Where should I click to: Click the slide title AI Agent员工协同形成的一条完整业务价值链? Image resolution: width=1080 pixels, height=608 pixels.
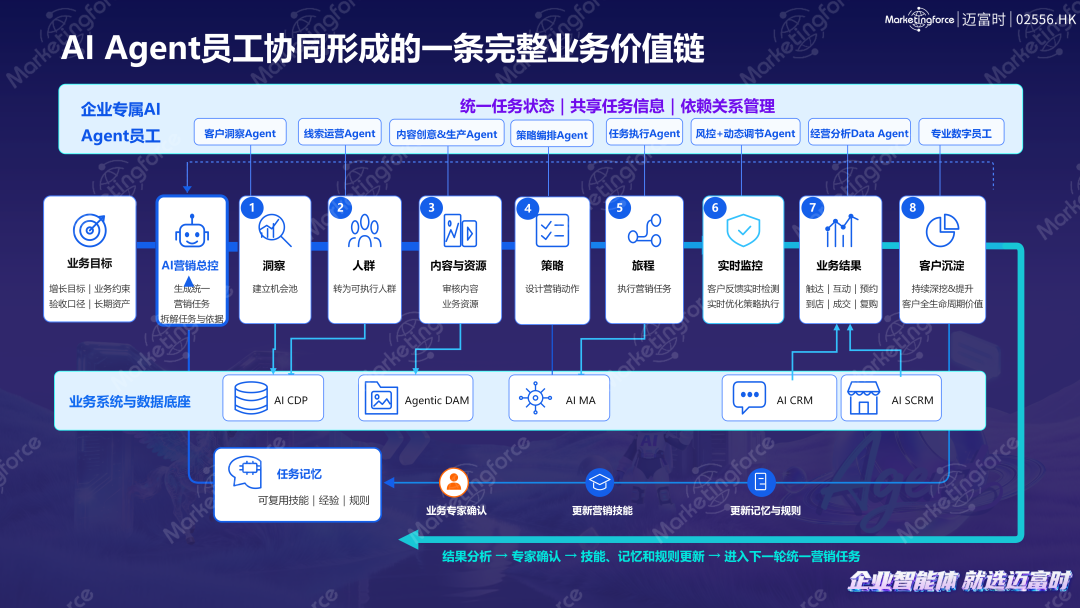click(382, 48)
